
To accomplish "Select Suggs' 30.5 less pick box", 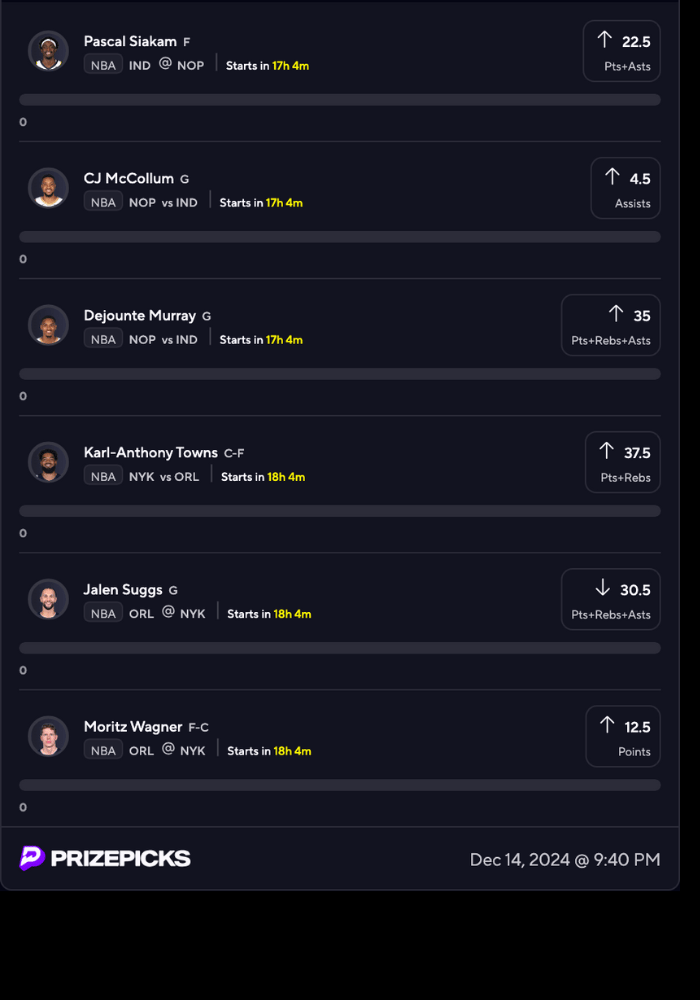I will click(x=610, y=599).
